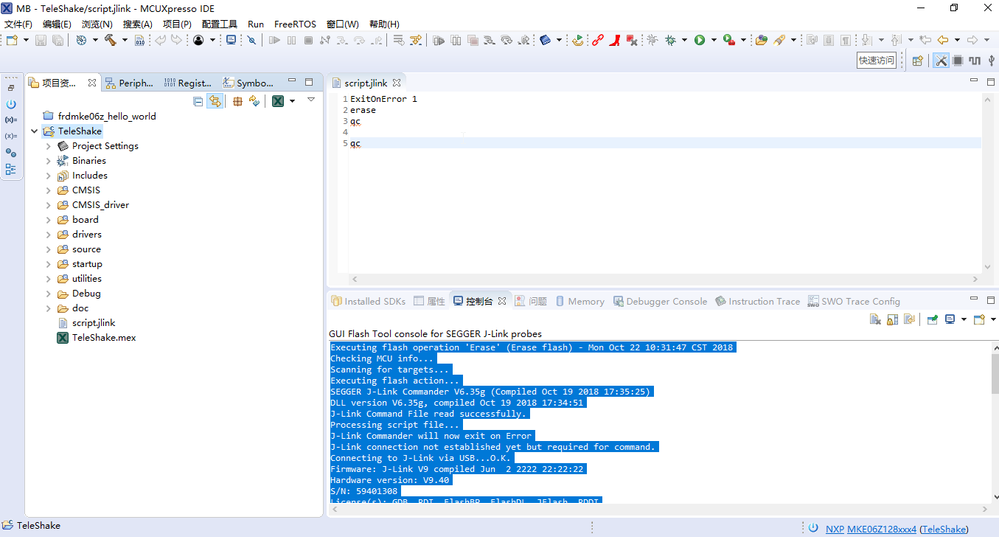Close the 控制台 console tab
The image size is (999, 537).
(x=502, y=301)
